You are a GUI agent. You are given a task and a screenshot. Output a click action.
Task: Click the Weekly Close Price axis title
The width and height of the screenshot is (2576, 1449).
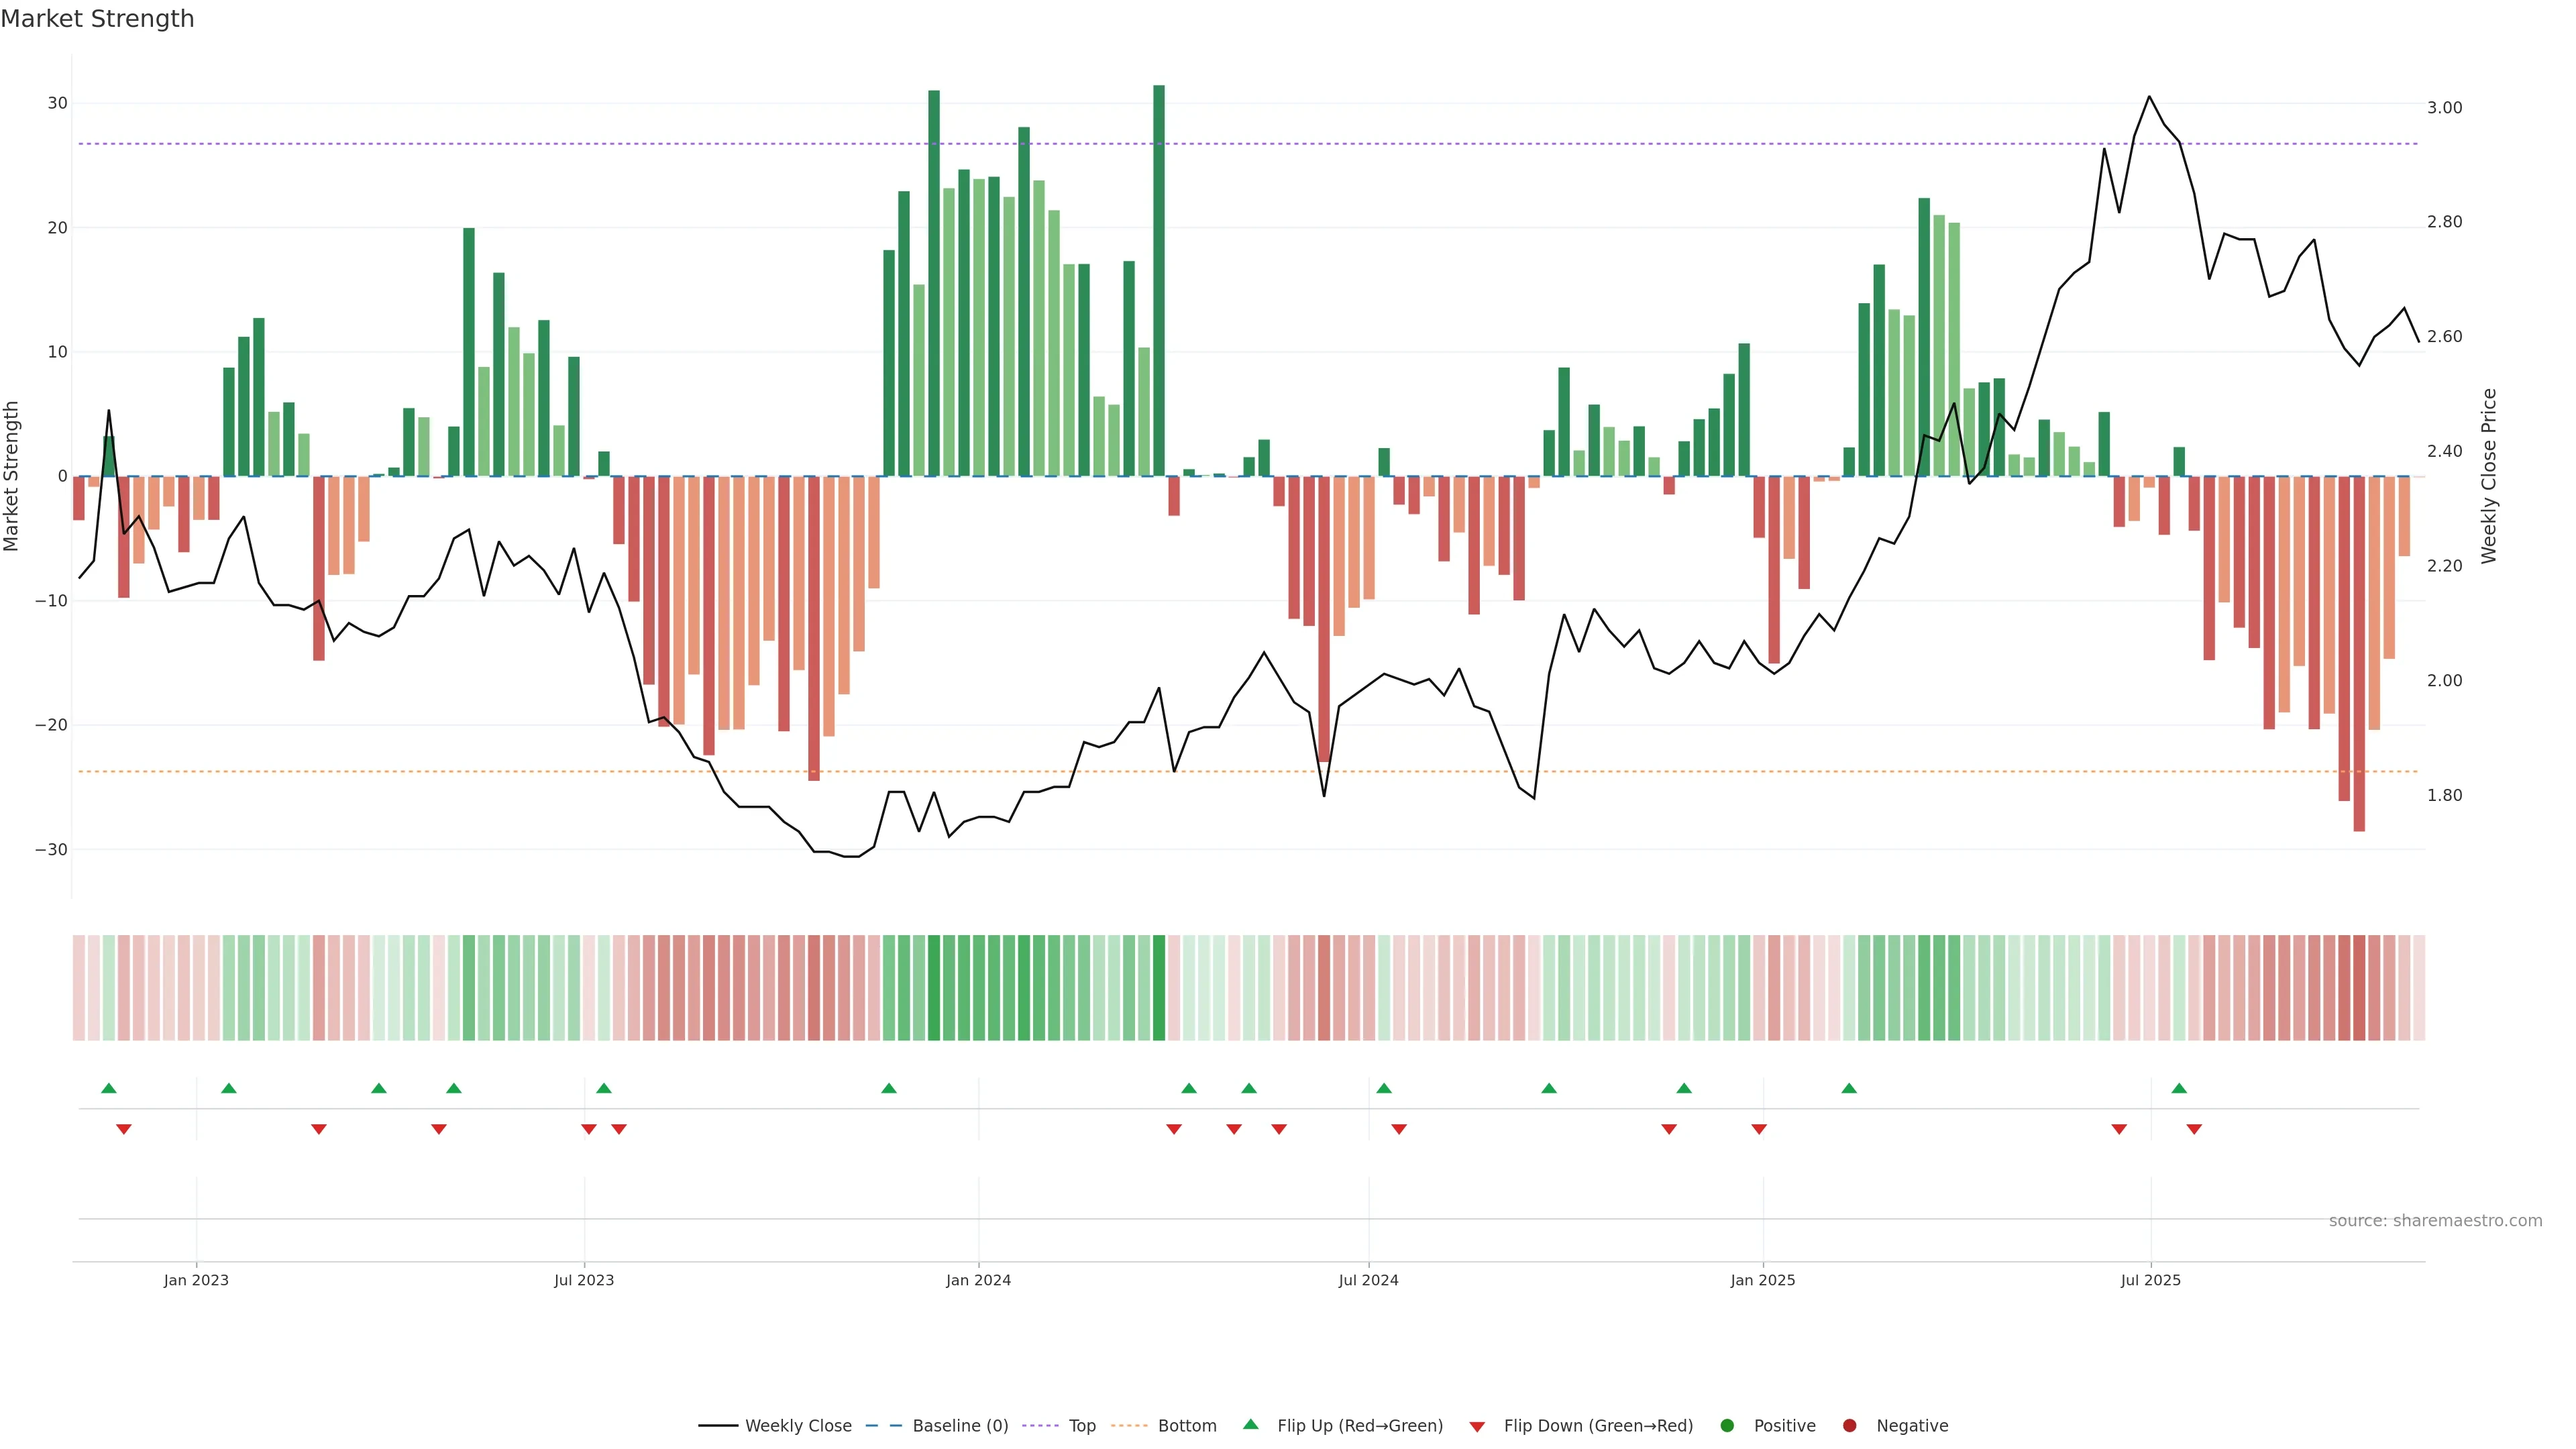tap(2489, 476)
